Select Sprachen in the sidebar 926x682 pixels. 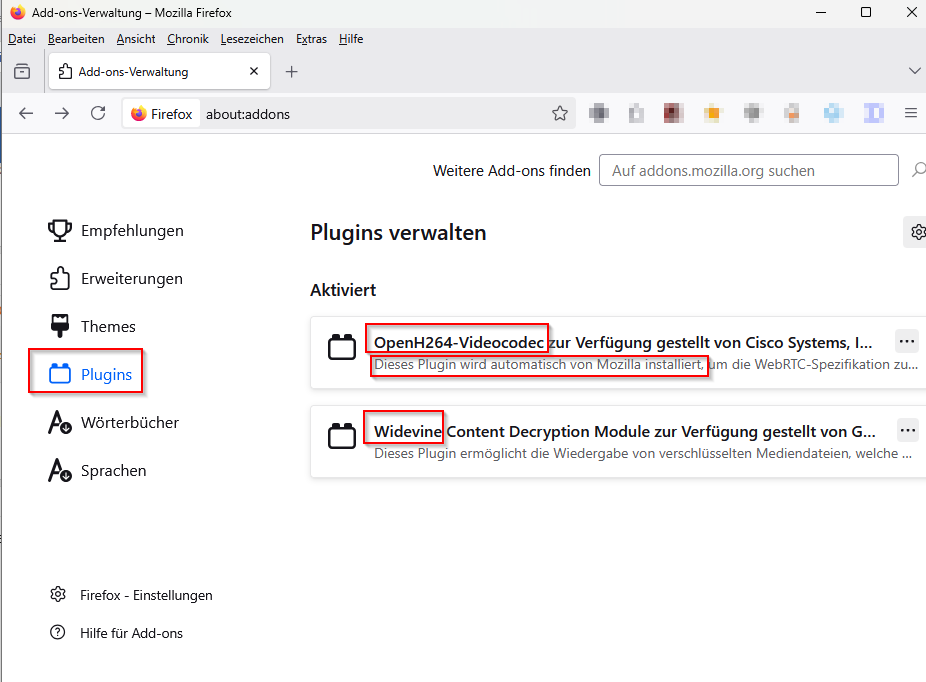tap(97, 471)
